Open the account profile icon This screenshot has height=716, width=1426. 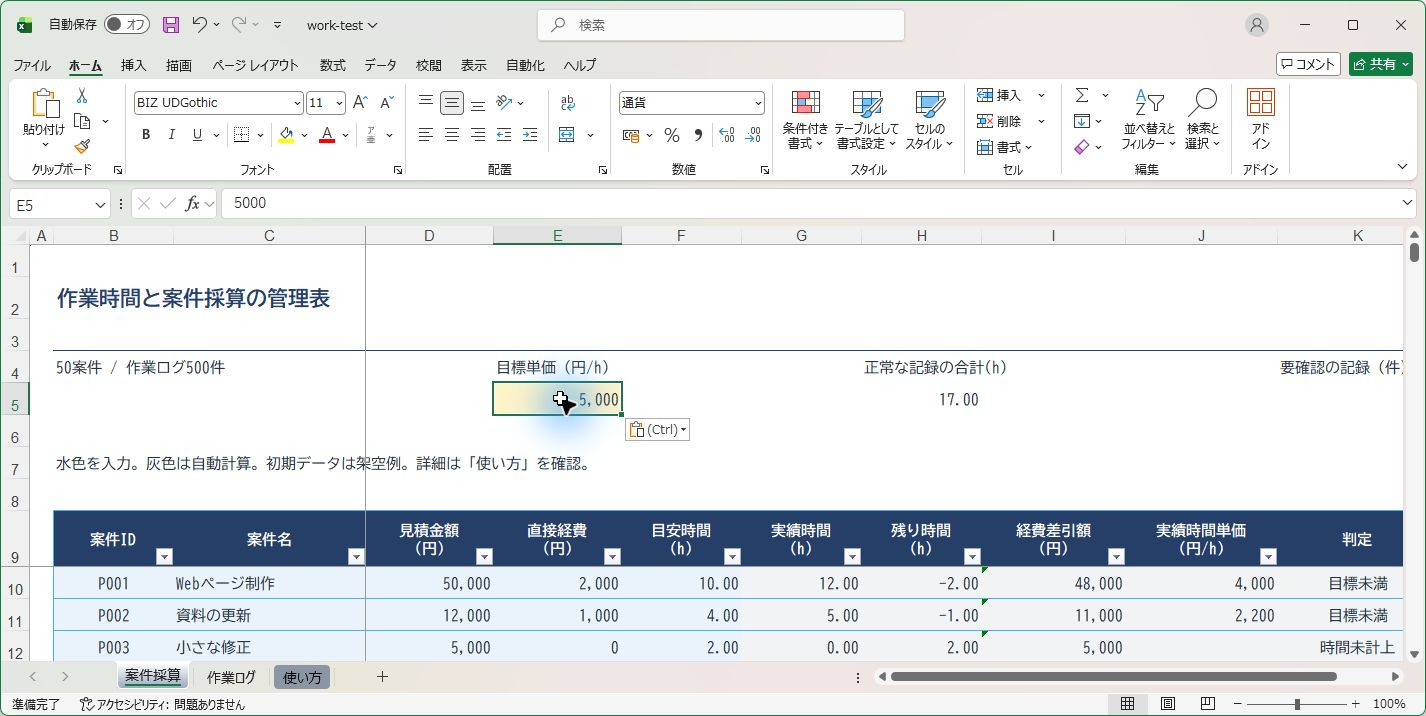click(1257, 25)
